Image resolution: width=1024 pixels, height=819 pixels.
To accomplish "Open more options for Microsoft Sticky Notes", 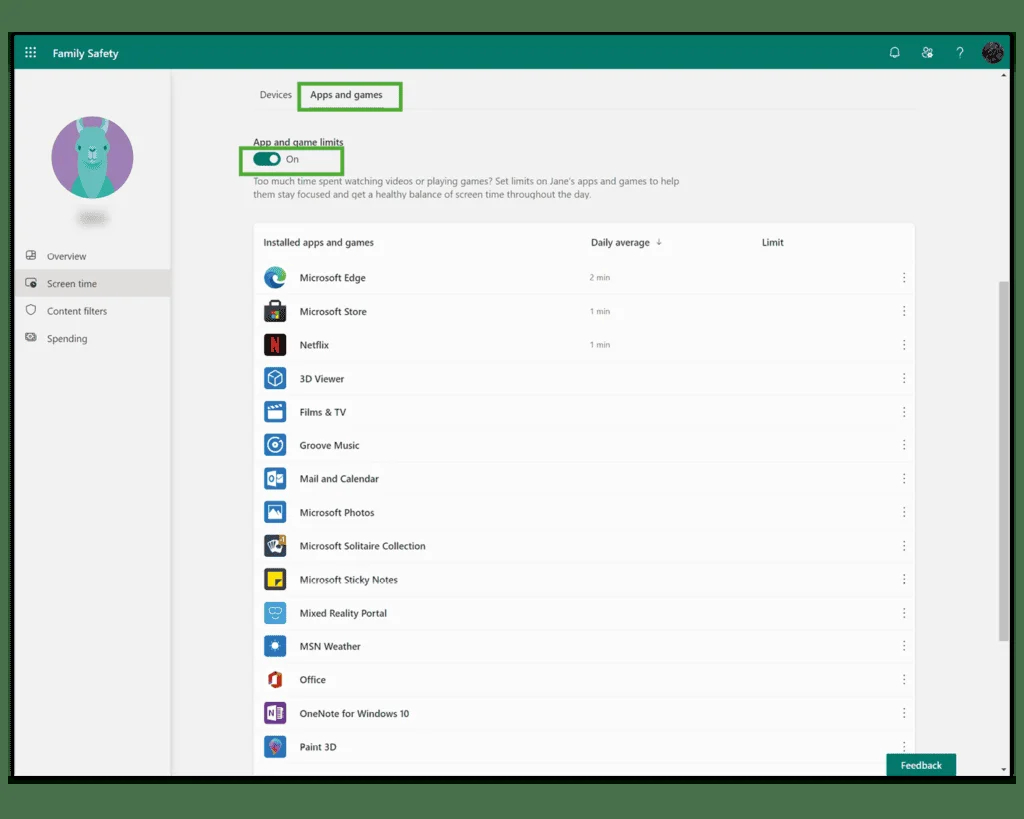I will (x=904, y=579).
